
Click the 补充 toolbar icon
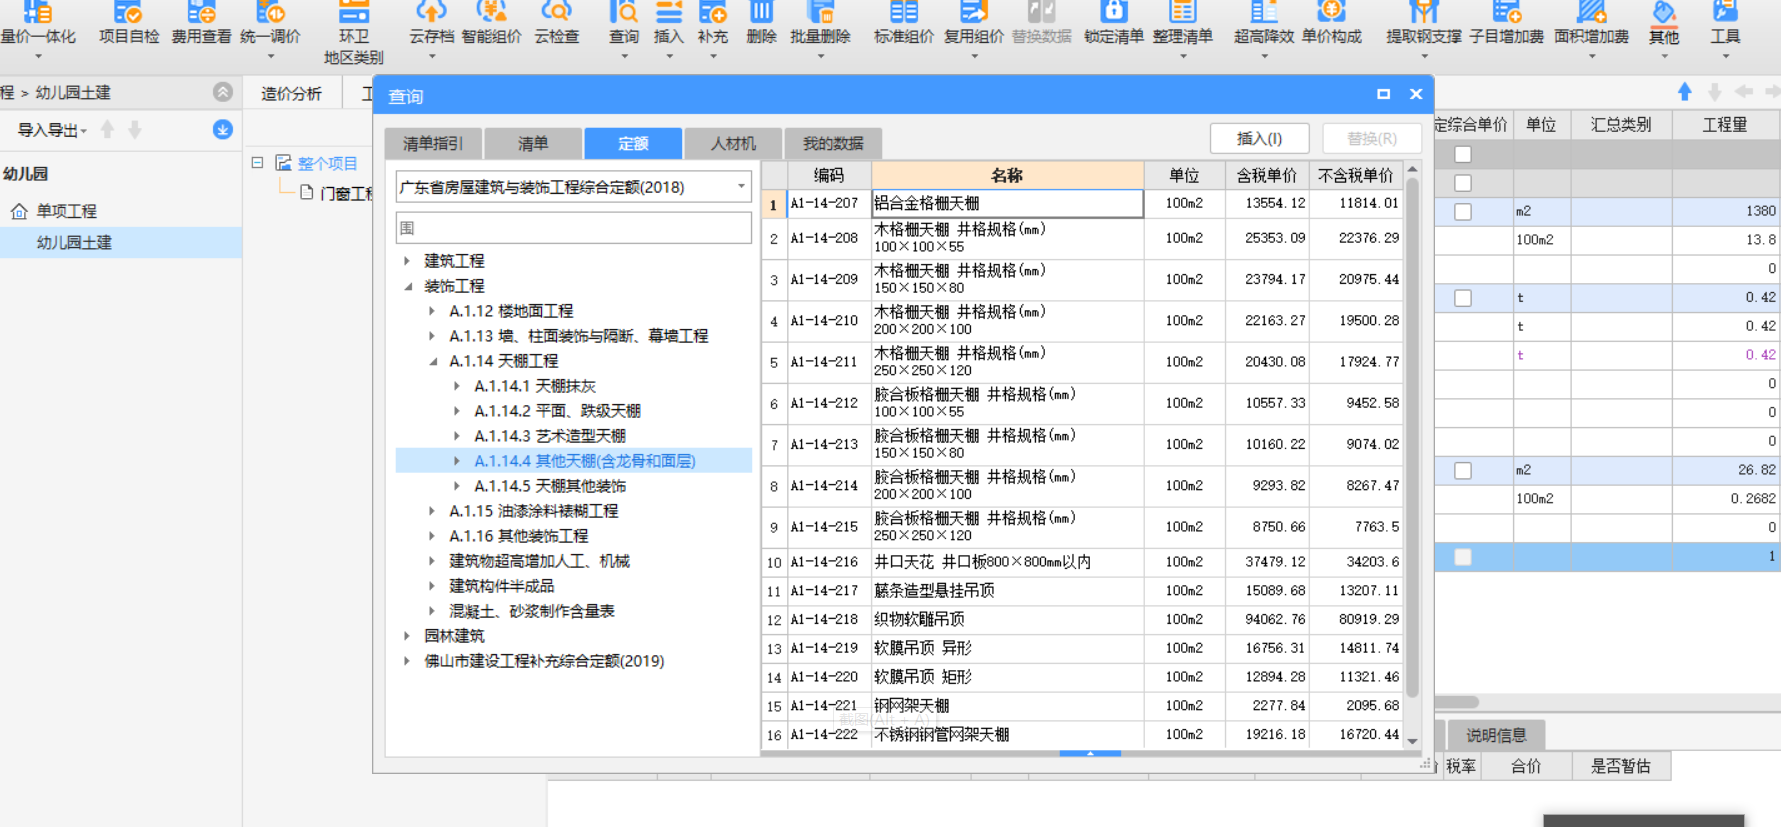point(712,14)
